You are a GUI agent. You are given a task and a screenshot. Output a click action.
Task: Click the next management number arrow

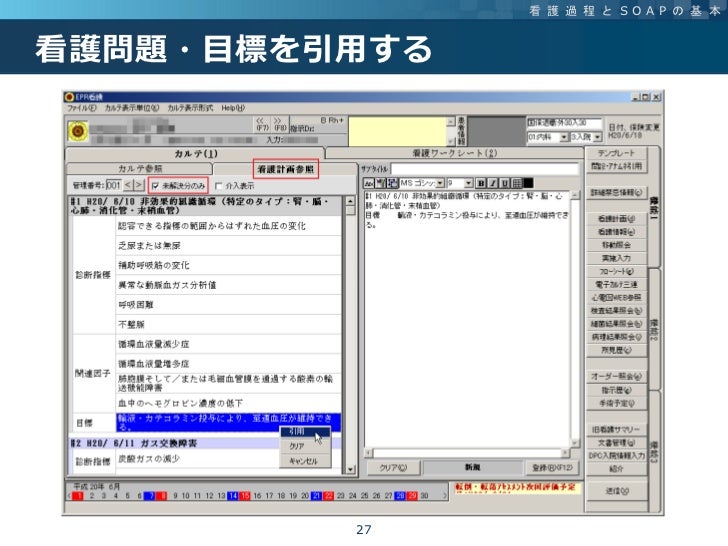click(x=139, y=185)
